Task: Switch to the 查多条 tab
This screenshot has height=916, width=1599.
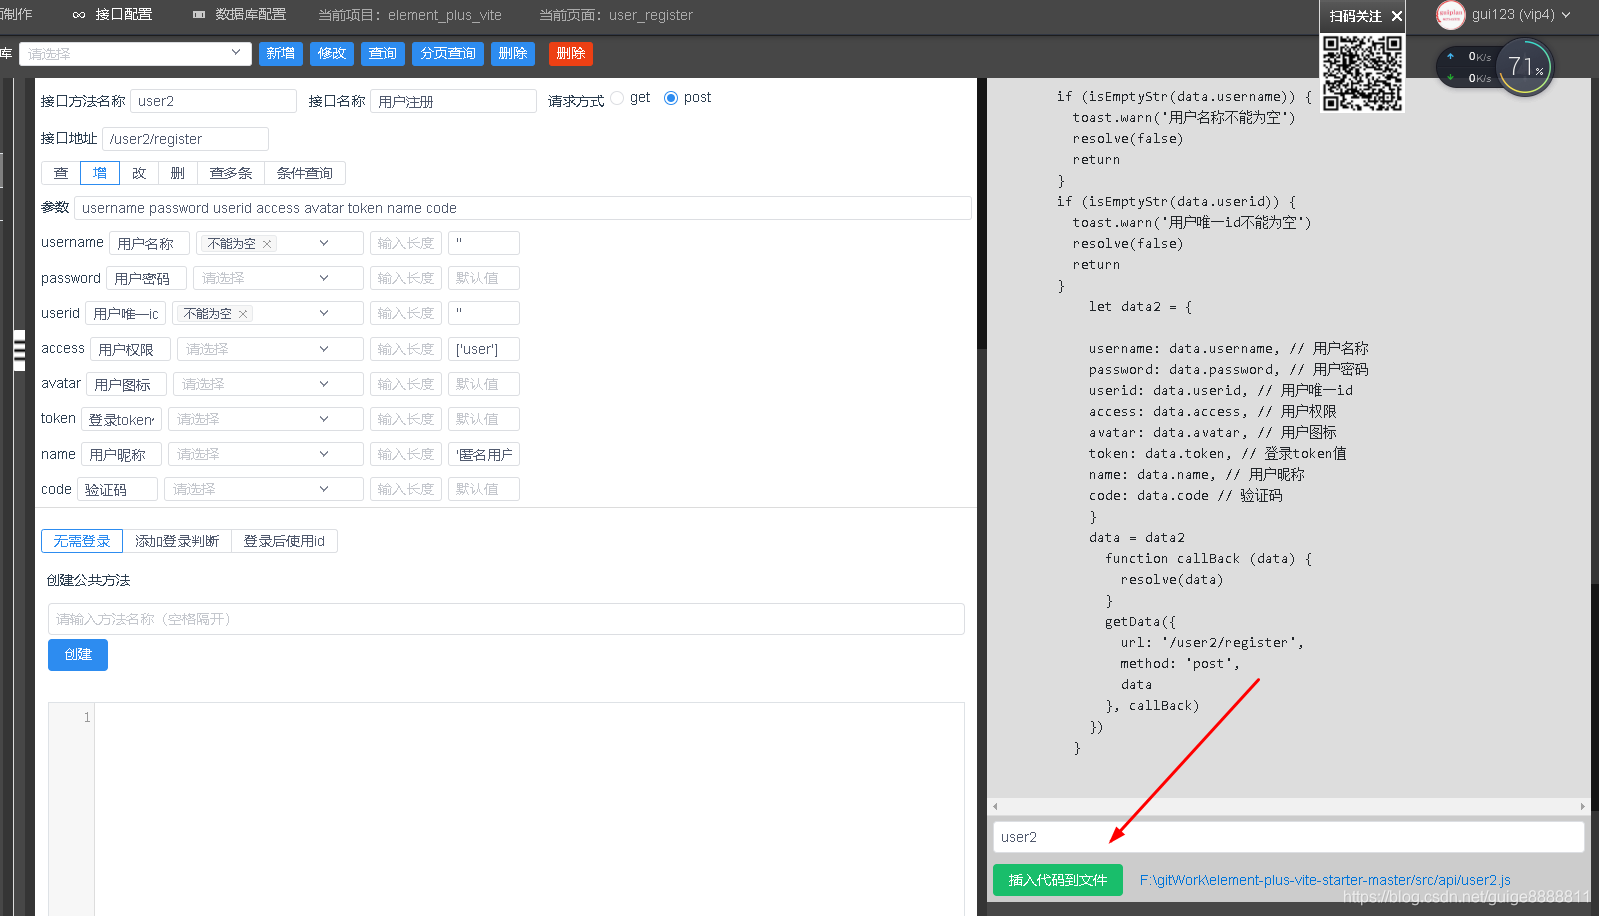Action: coord(231,173)
